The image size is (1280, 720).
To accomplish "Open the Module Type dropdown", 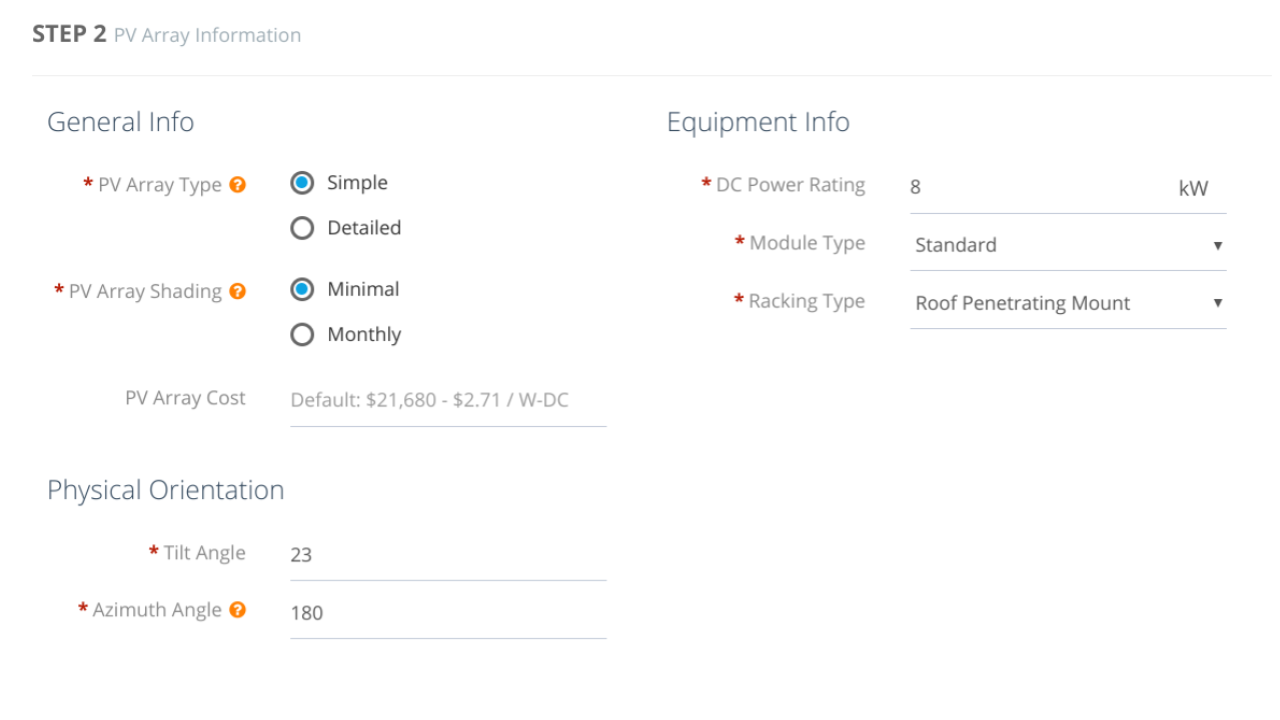I will (x=1060, y=245).
